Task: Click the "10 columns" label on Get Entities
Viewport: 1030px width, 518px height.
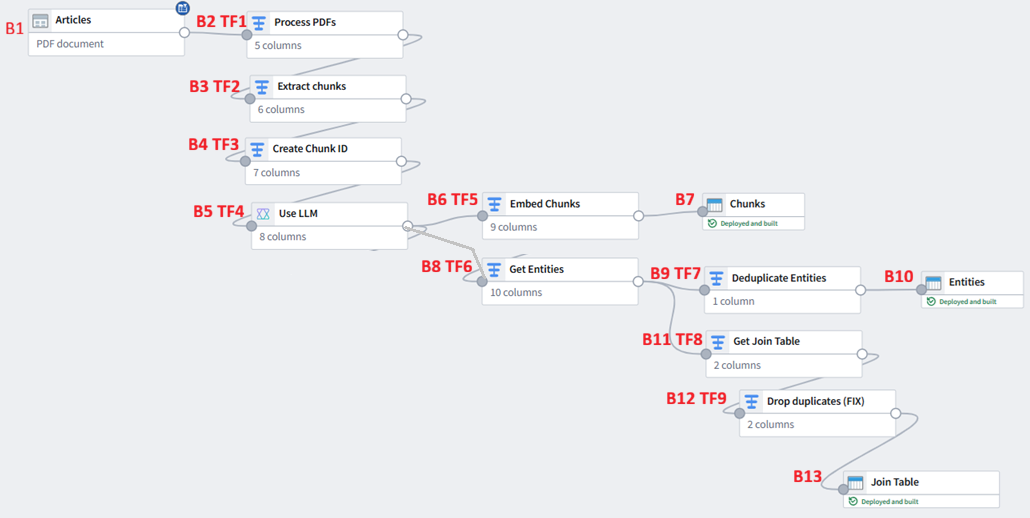Action: click(x=516, y=293)
